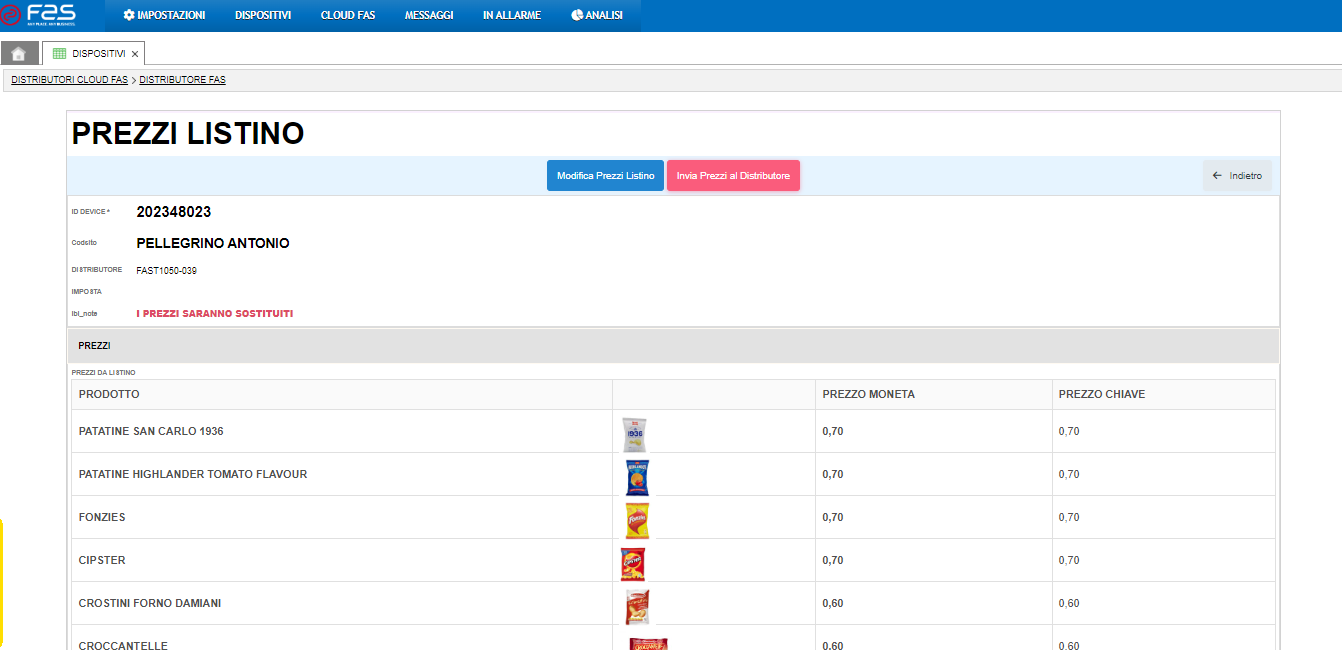Click the grid icon on the Dispositivi tab
The image size is (1342, 652).
pos(59,54)
